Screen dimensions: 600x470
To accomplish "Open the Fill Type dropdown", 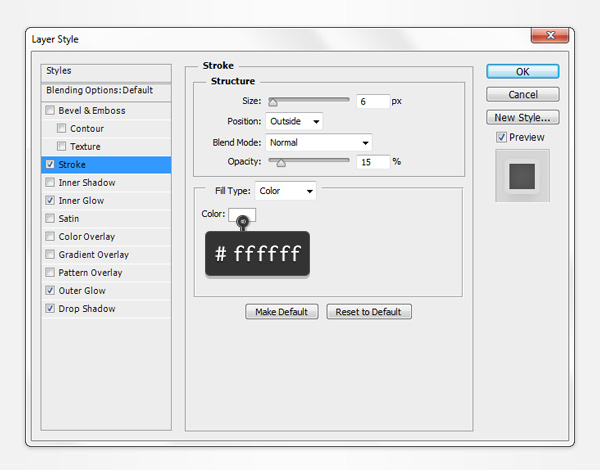I will [285, 191].
